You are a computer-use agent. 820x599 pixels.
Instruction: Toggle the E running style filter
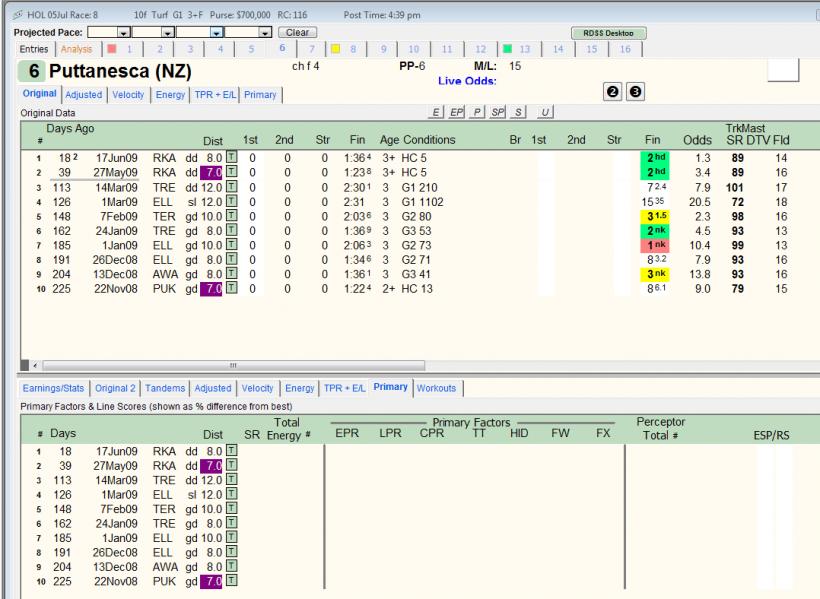(x=436, y=112)
